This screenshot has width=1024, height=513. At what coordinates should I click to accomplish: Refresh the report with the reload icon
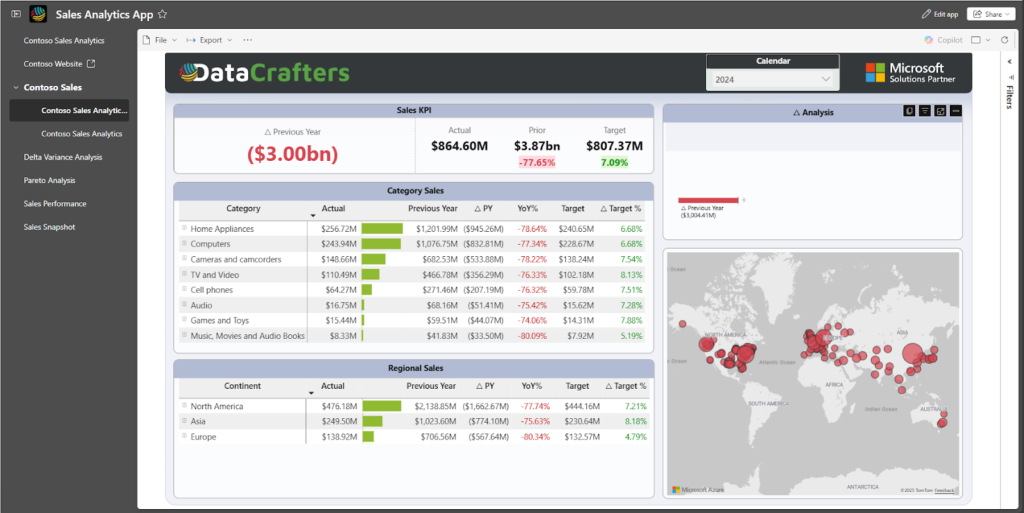tap(1004, 40)
